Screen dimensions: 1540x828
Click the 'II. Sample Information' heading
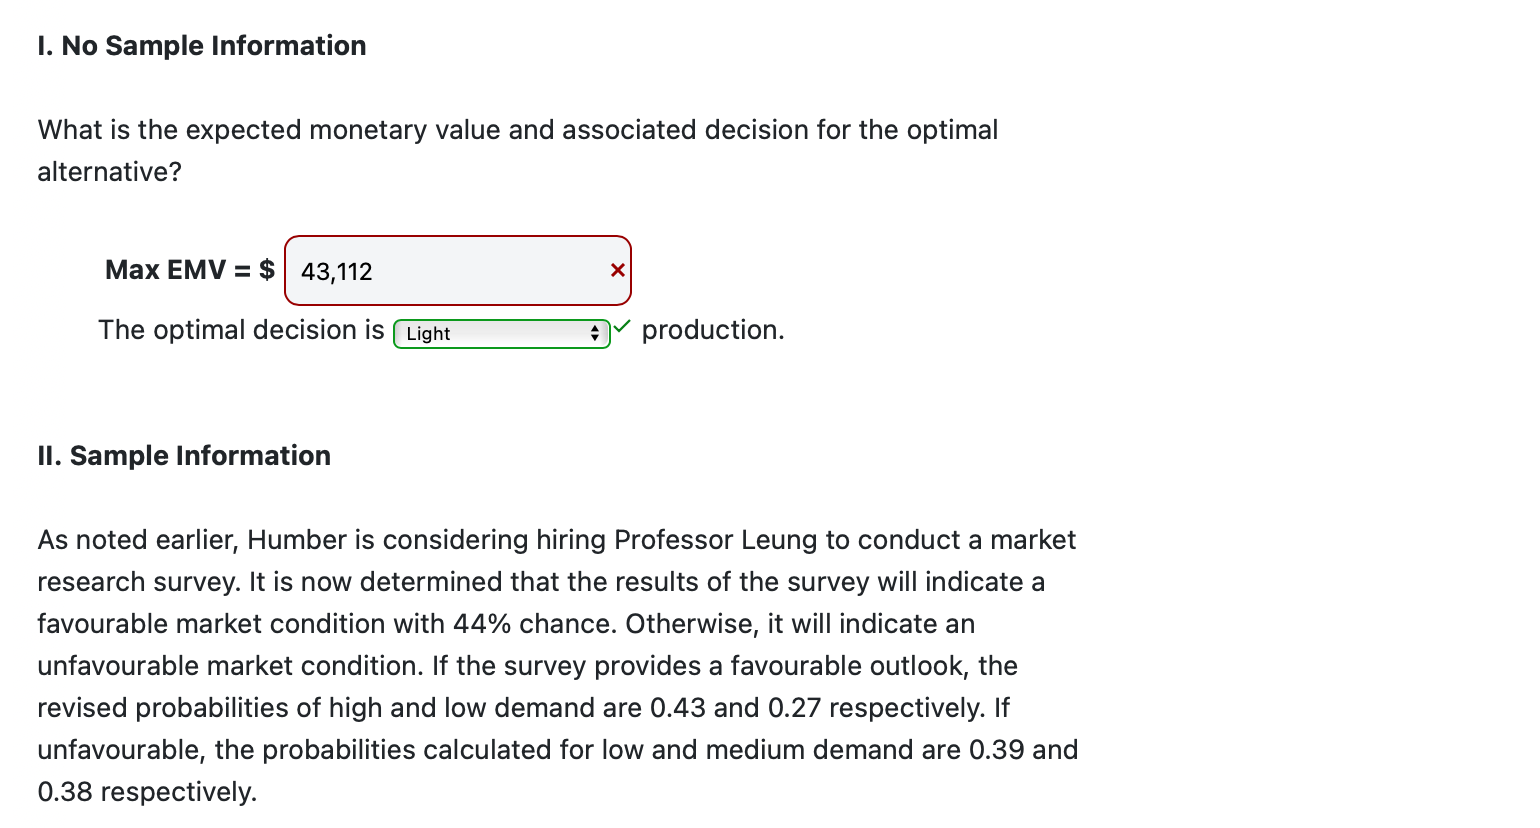point(183,455)
